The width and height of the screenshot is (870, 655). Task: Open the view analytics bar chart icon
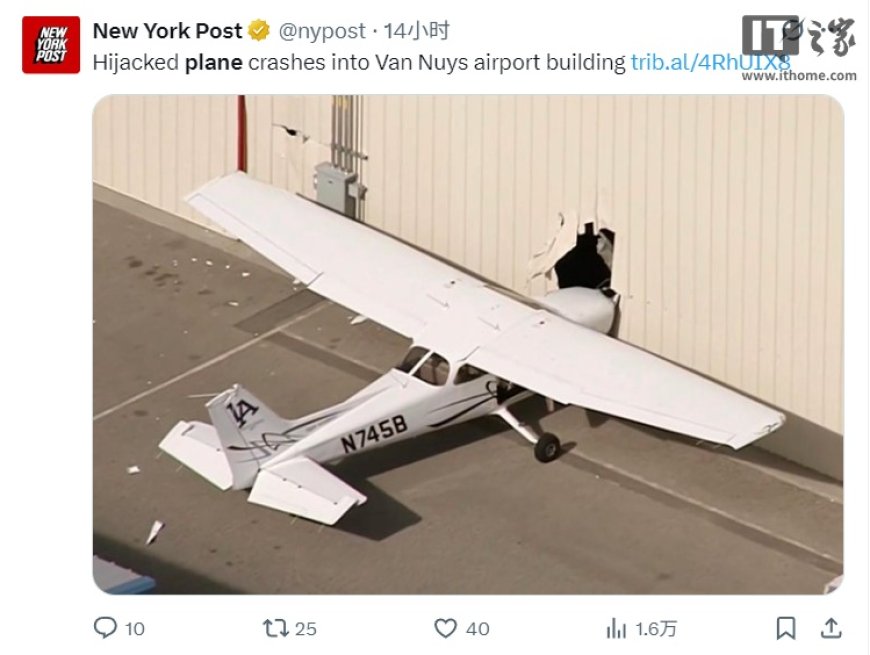coord(616,628)
